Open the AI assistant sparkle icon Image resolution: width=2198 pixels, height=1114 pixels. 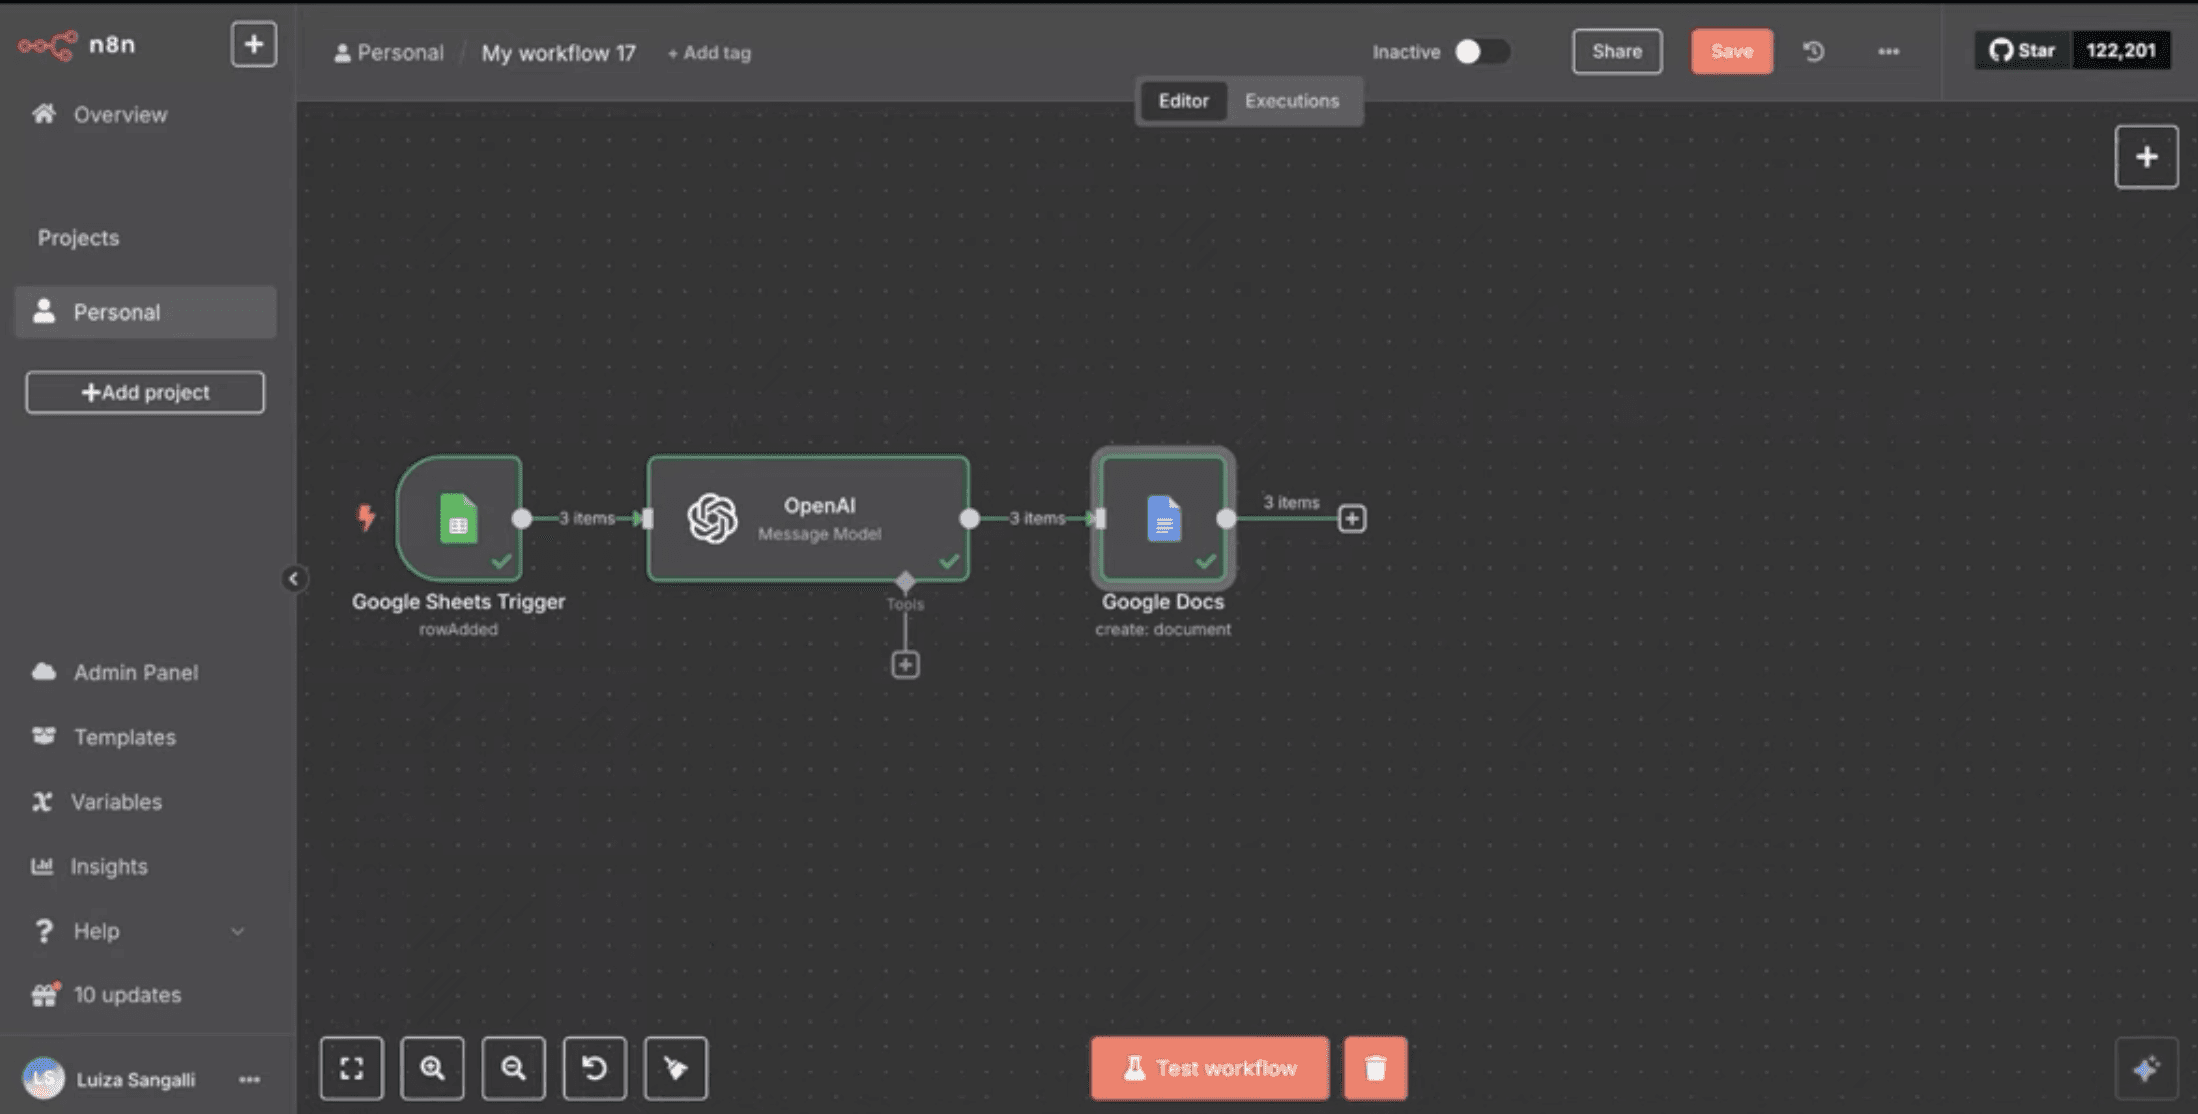tap(2145, 1068)
